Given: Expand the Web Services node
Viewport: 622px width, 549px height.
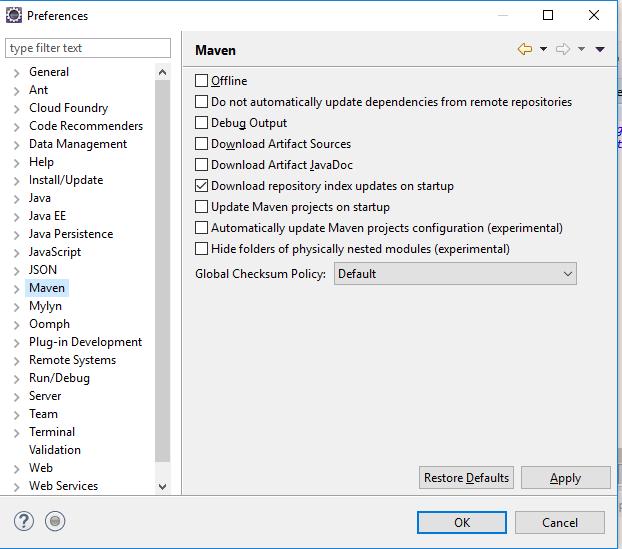Looking at the screenshot, I should 16,487.
